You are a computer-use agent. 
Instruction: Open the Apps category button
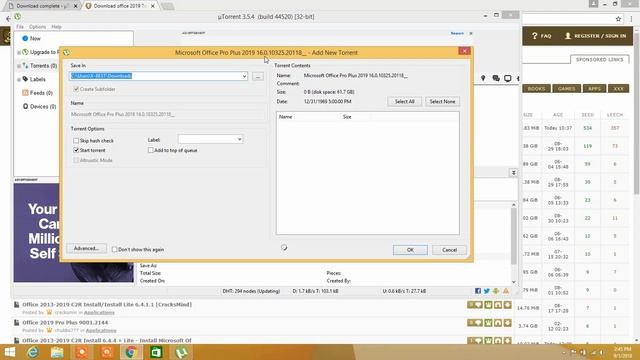pos(594,89)
